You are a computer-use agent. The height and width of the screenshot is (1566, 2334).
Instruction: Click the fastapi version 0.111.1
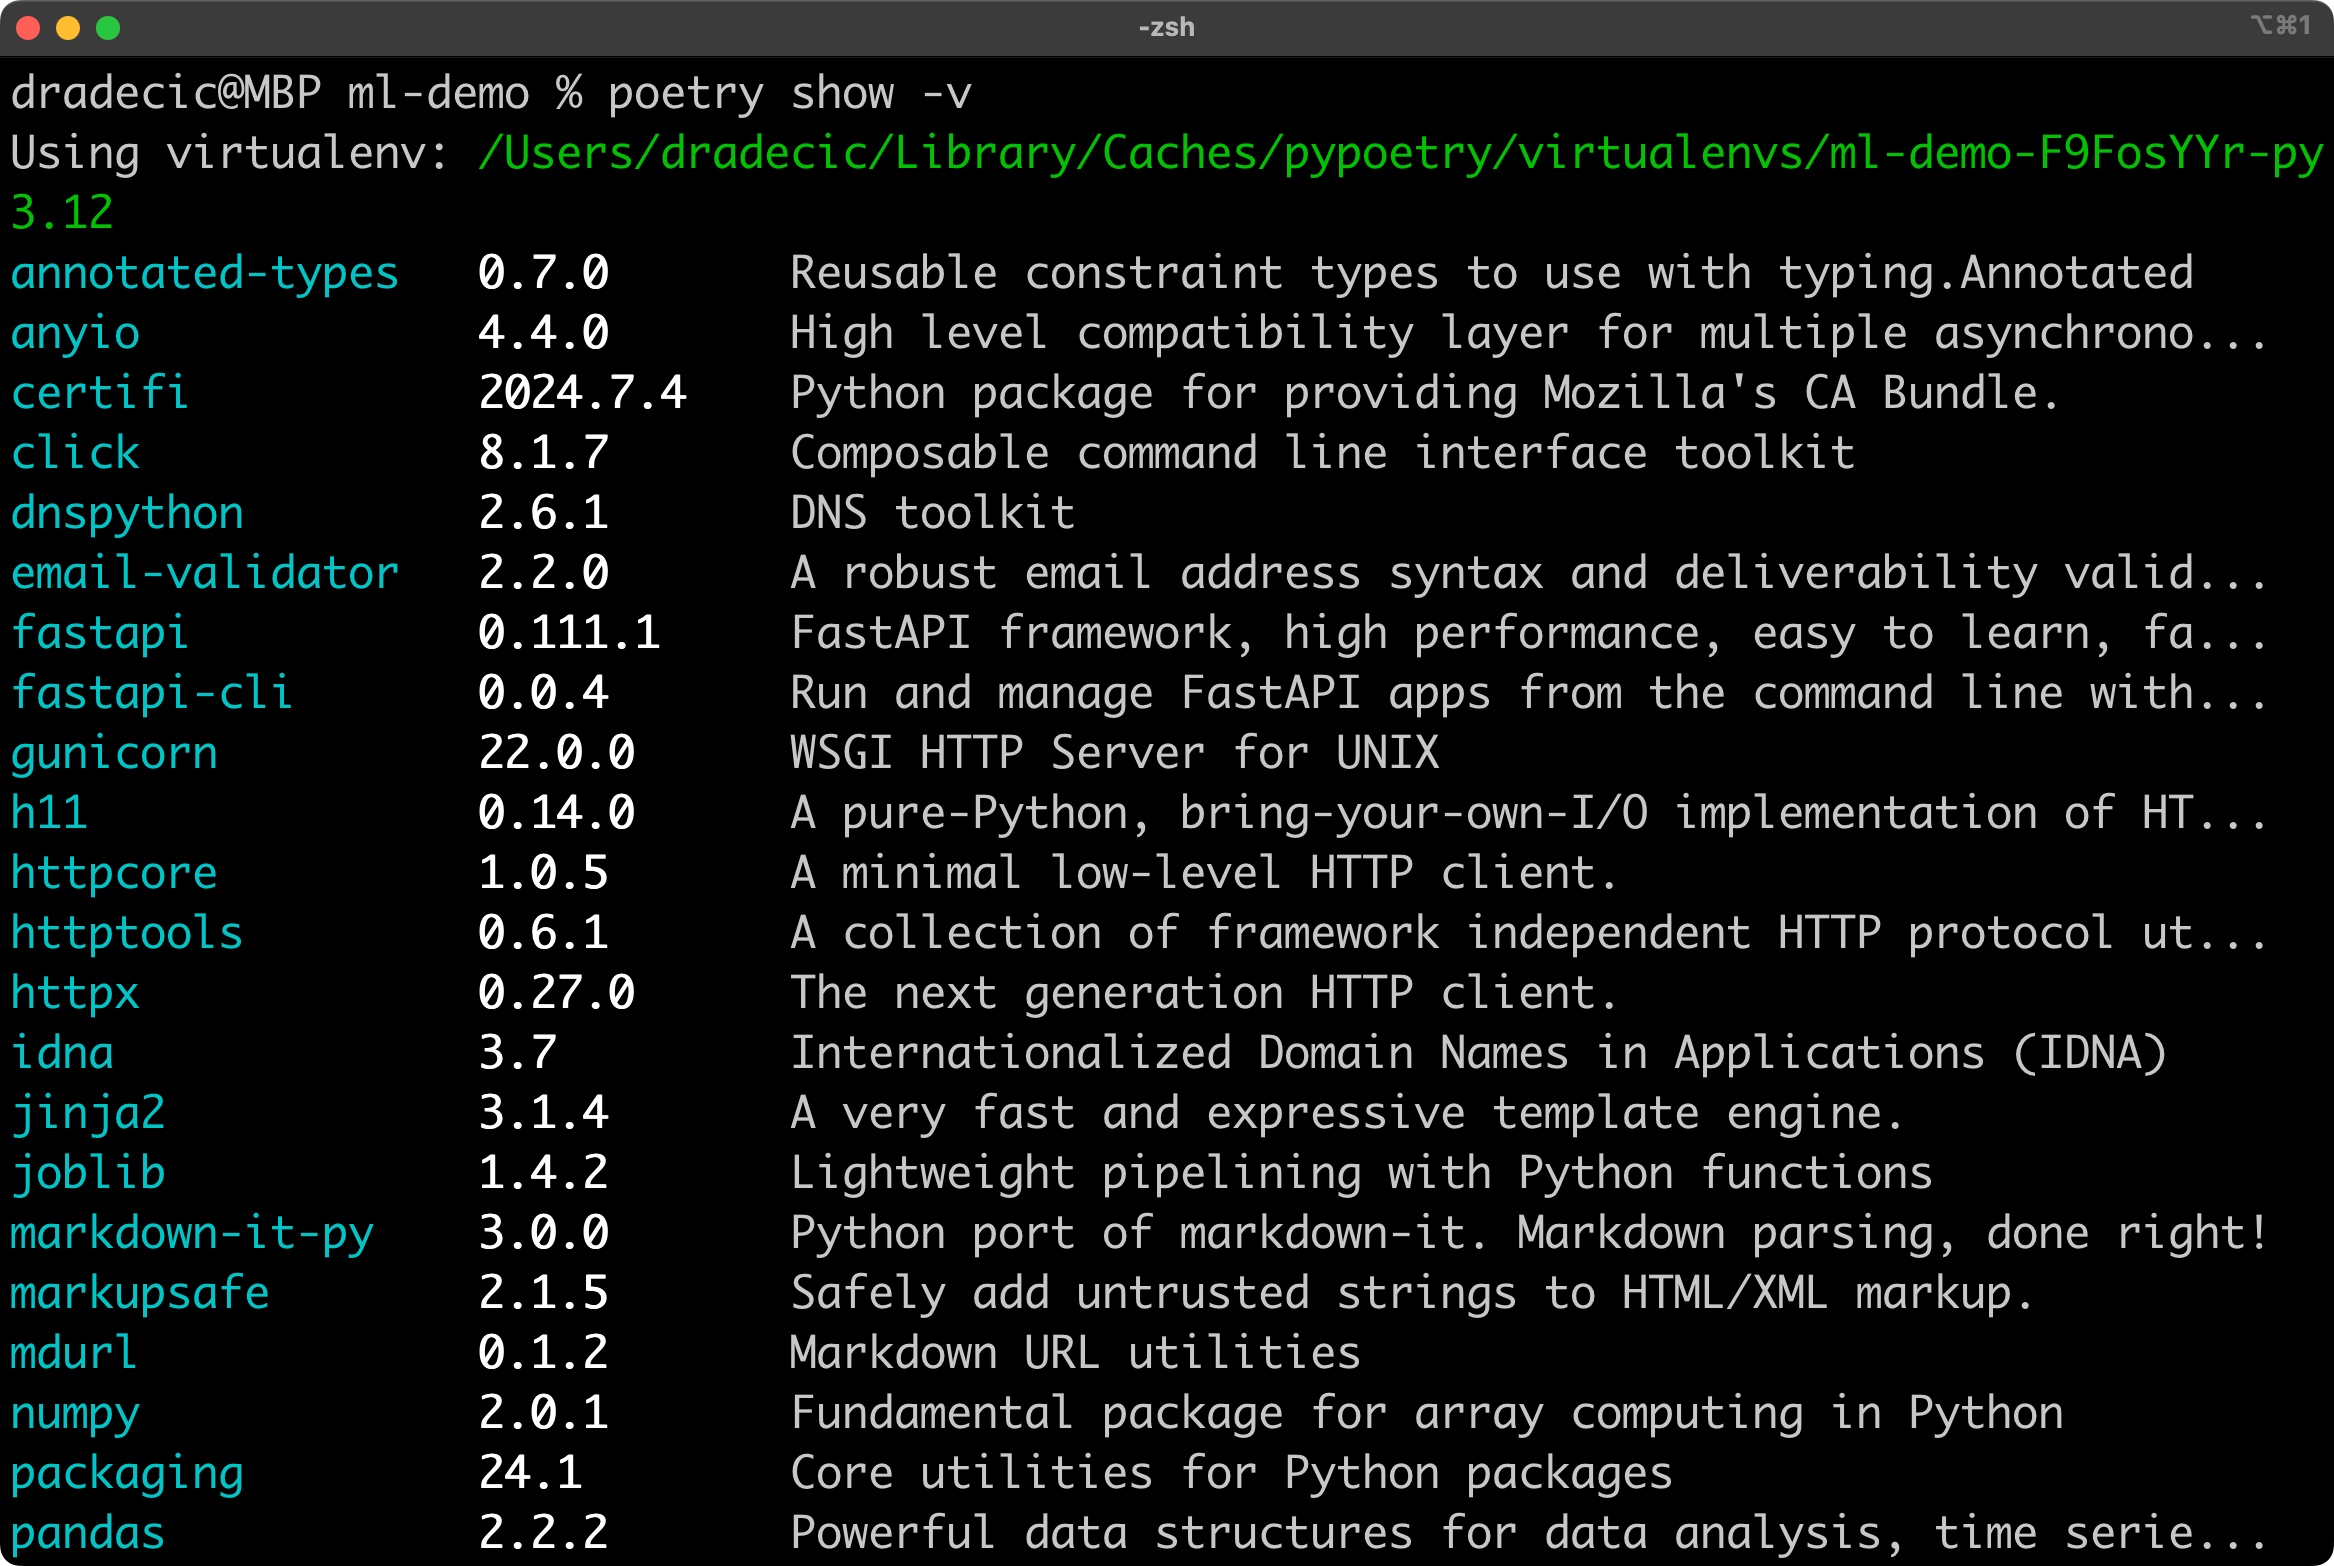tap(569, 633)
